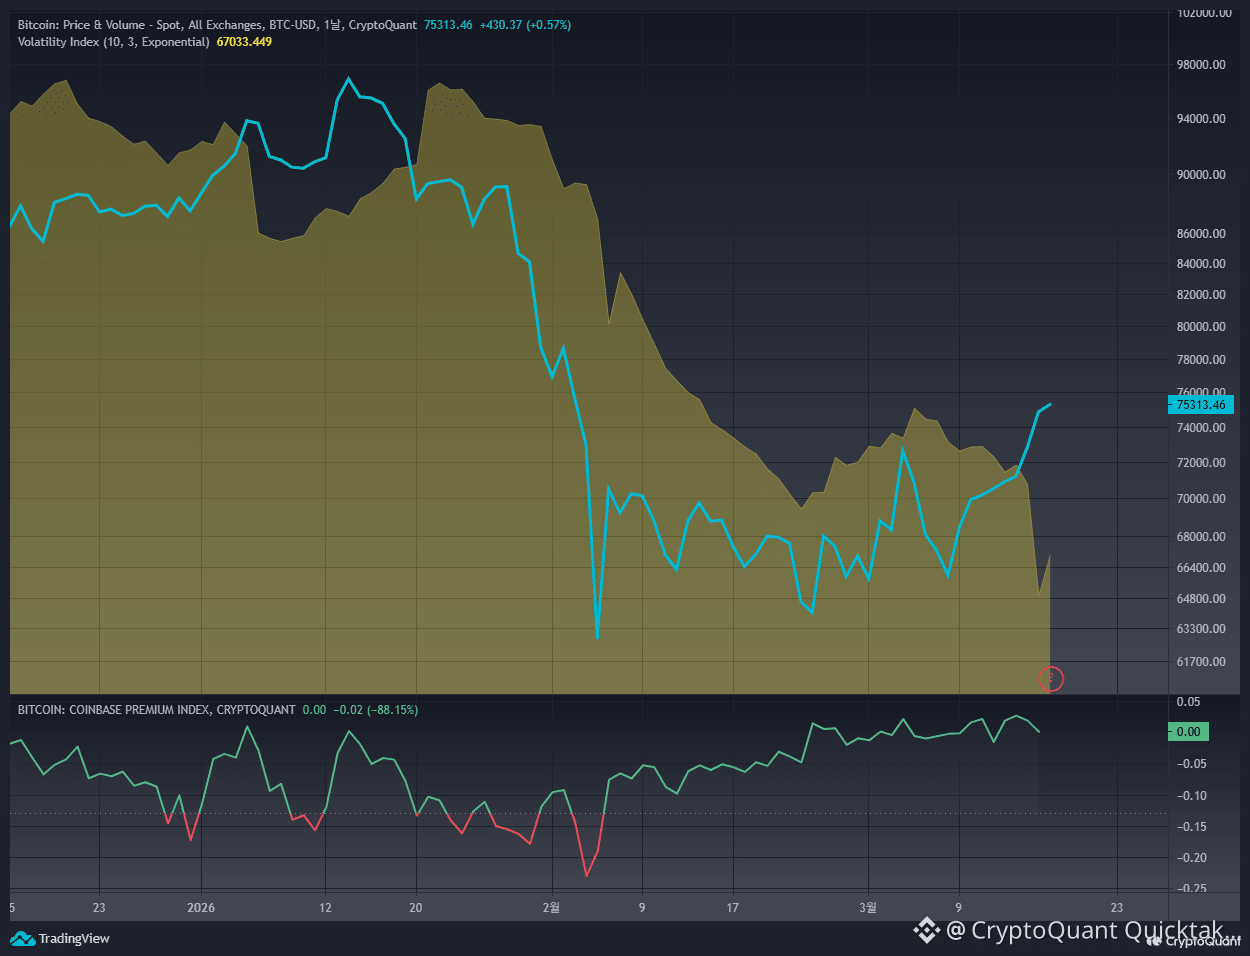Click the +430.37 (+0.57%) change value
Image resolution: width=1250 pixels, height=956 pixels.
tap(525, 25)
